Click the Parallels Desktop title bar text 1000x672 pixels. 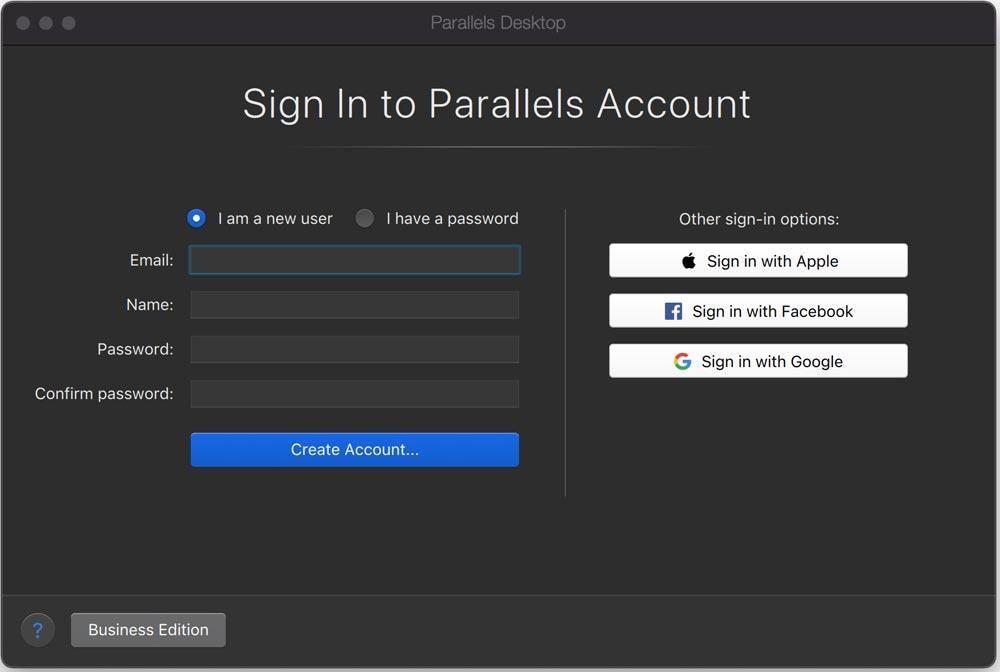pyautogui.click(x=497, y=21)
